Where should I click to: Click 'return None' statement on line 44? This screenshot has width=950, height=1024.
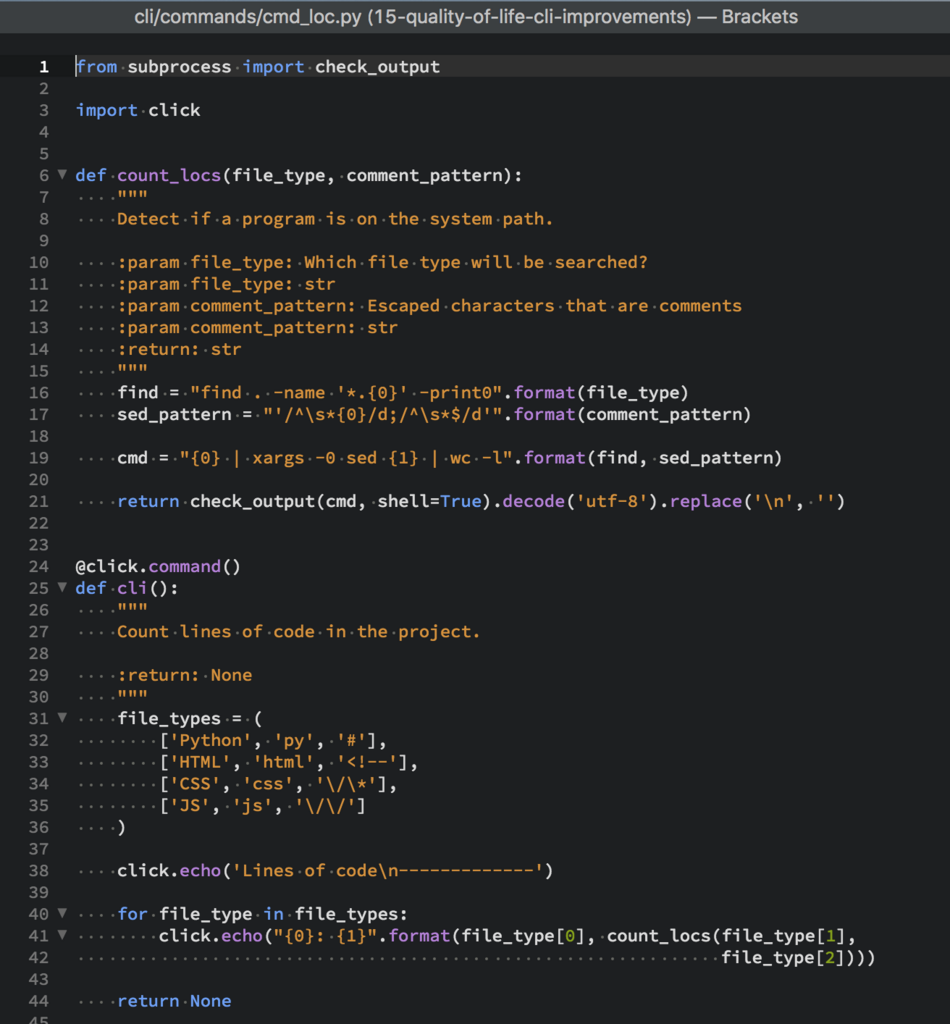(x=174, y=1001)
